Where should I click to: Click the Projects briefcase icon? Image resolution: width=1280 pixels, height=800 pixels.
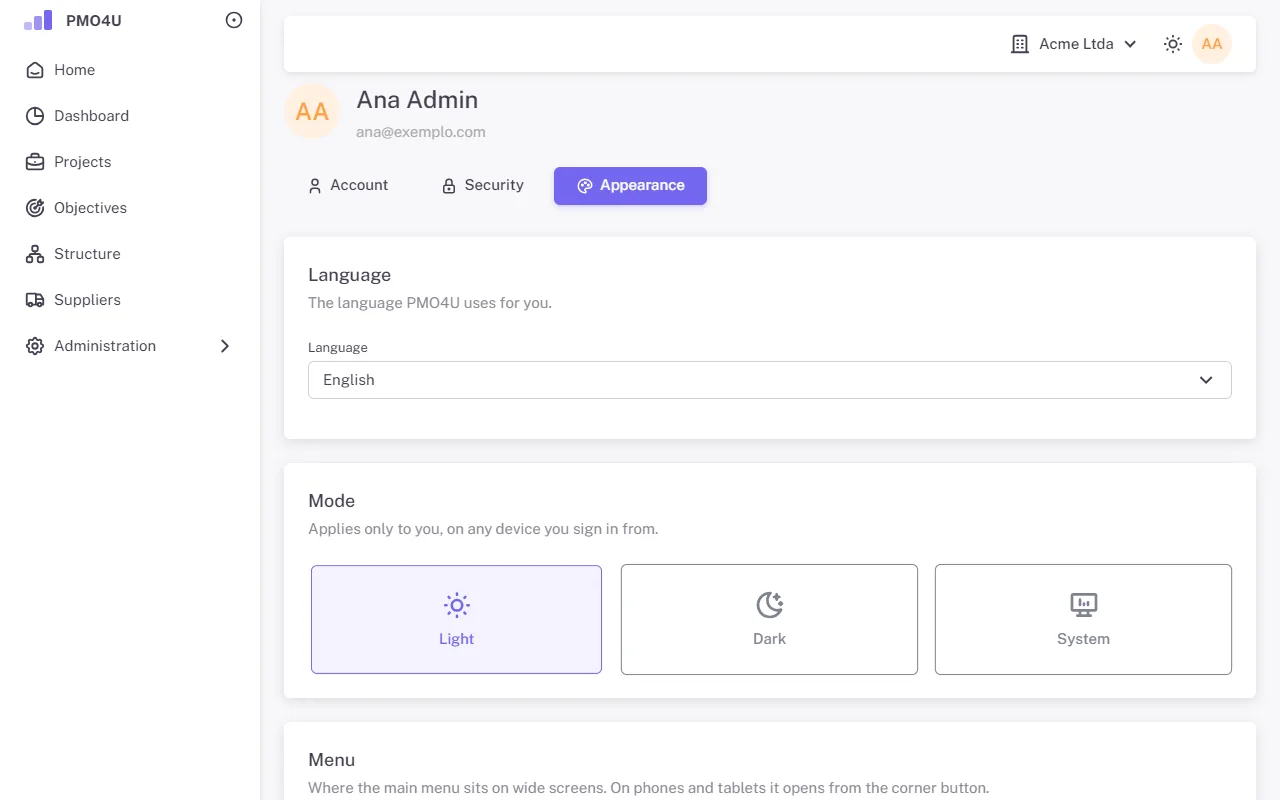click(x=35, y=162)
